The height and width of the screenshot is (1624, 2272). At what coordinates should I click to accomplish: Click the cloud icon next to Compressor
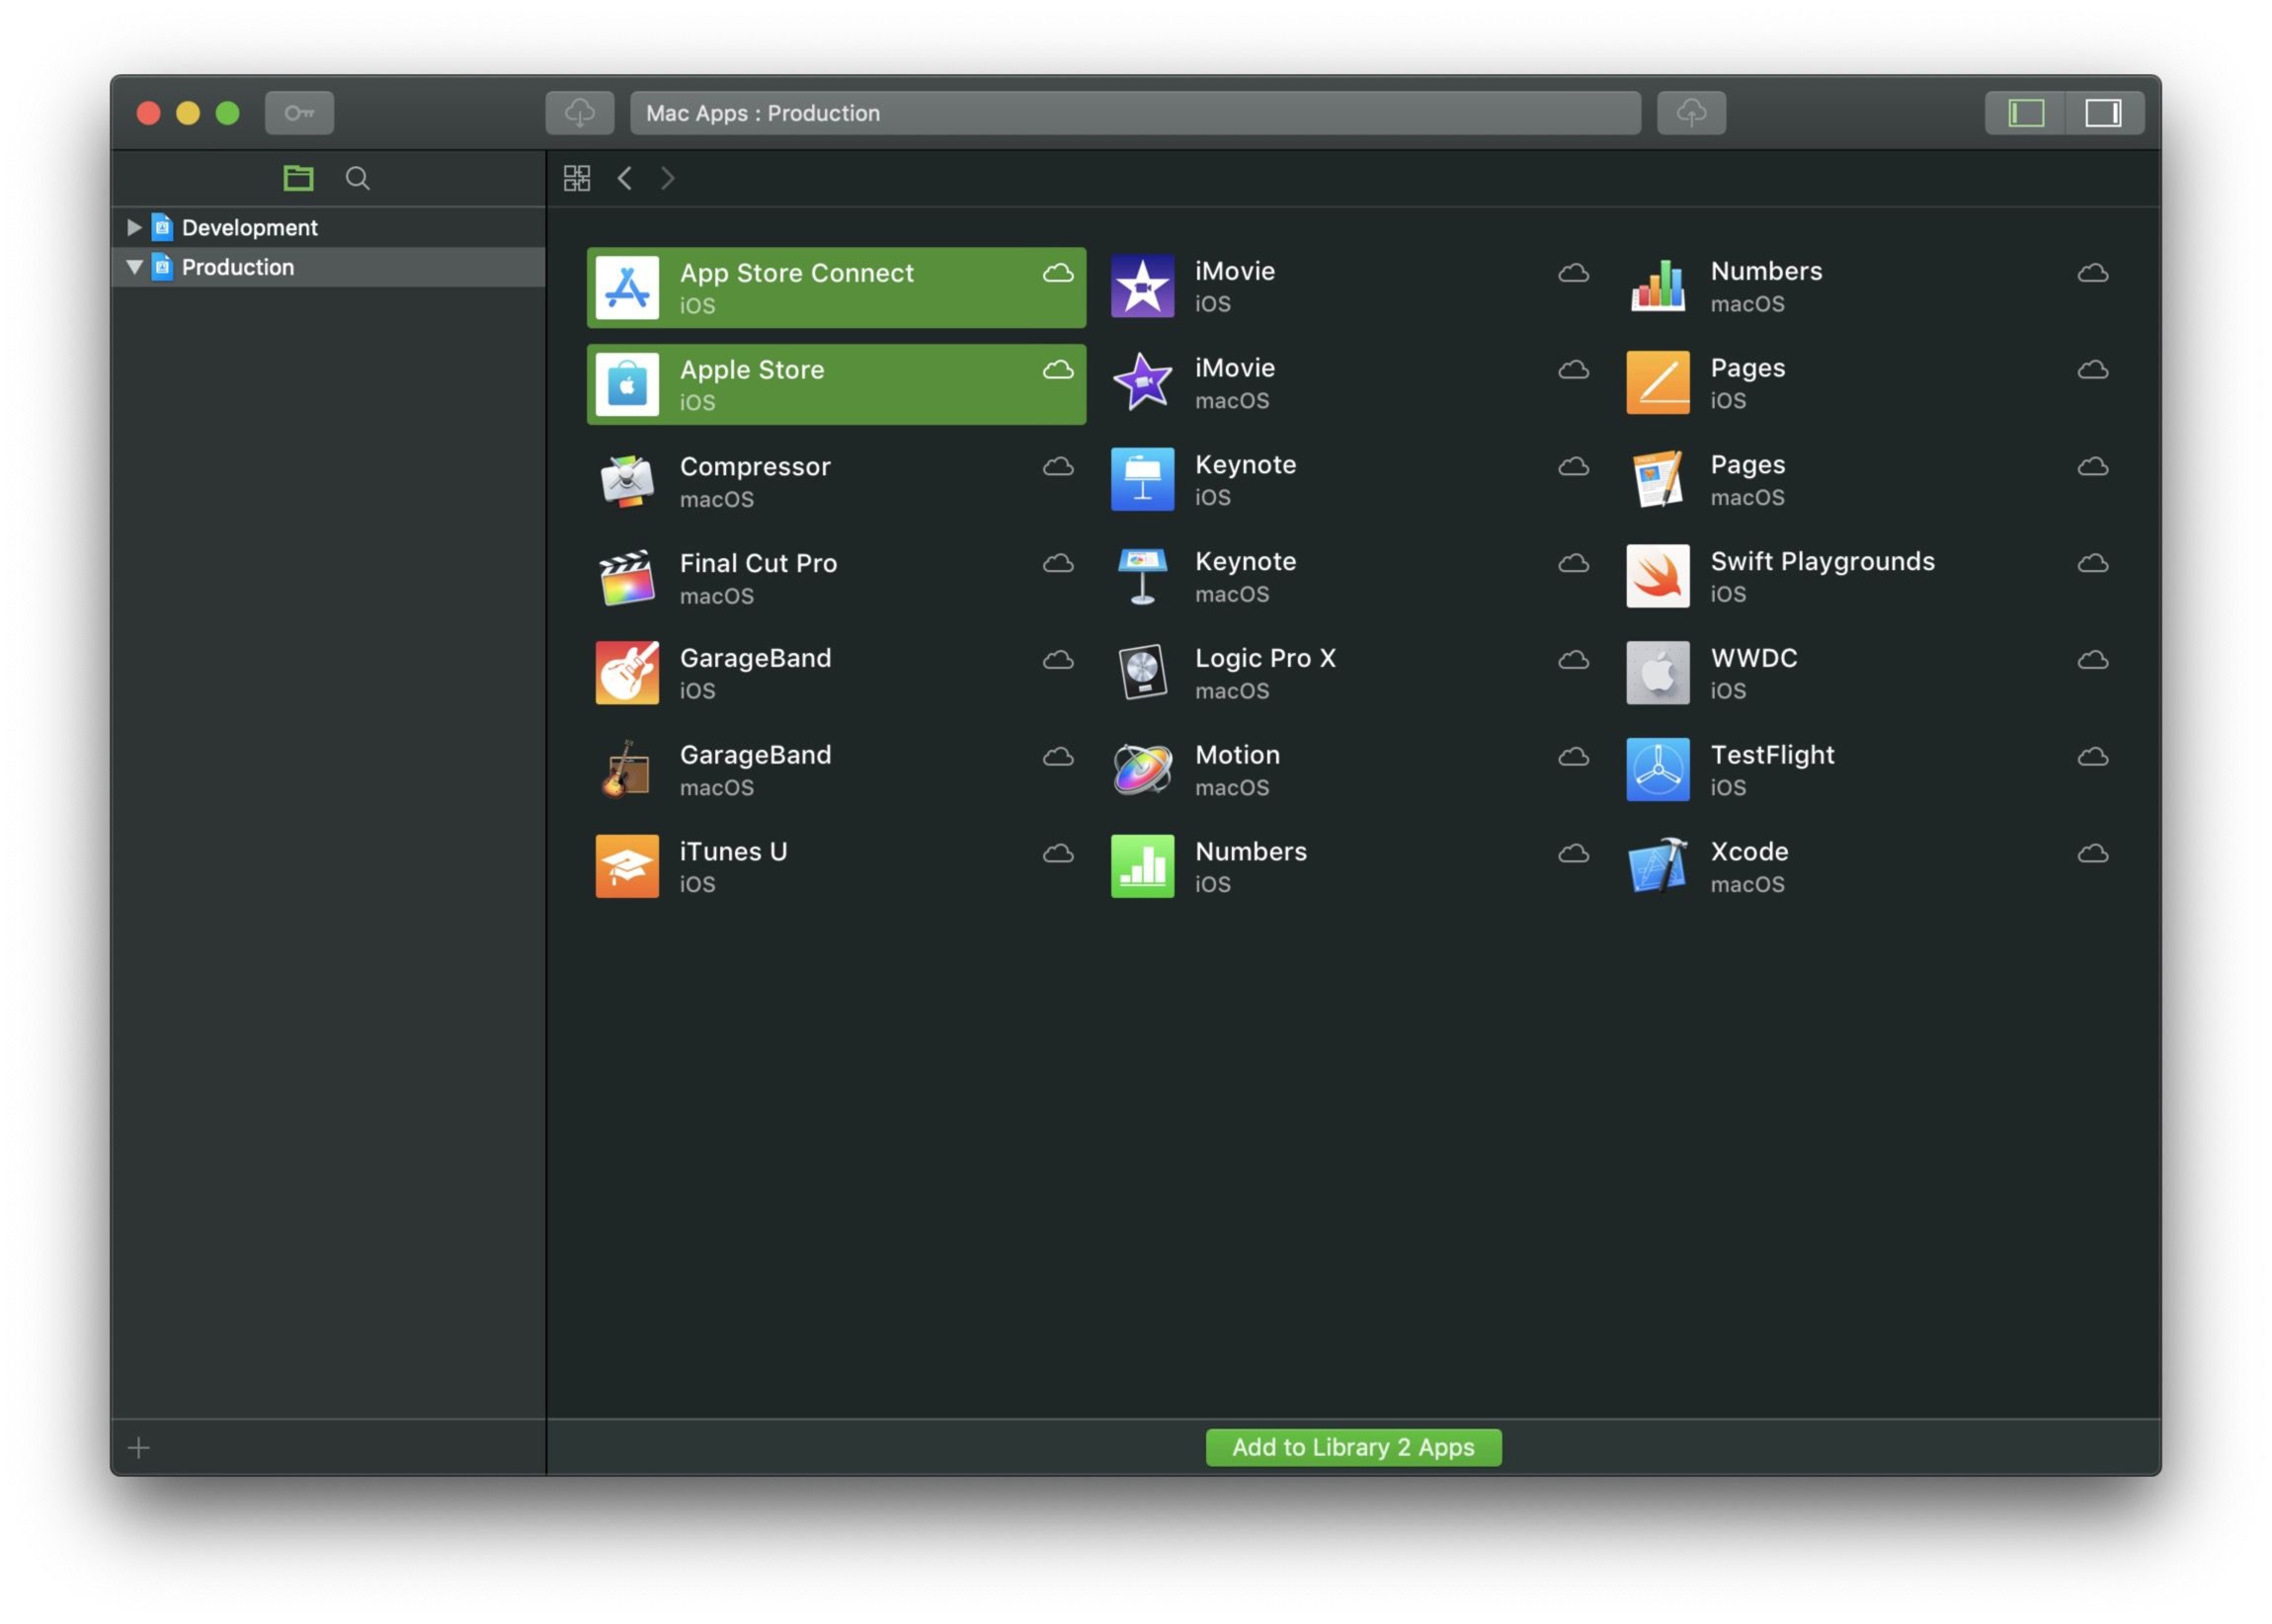pos(1058,466)
